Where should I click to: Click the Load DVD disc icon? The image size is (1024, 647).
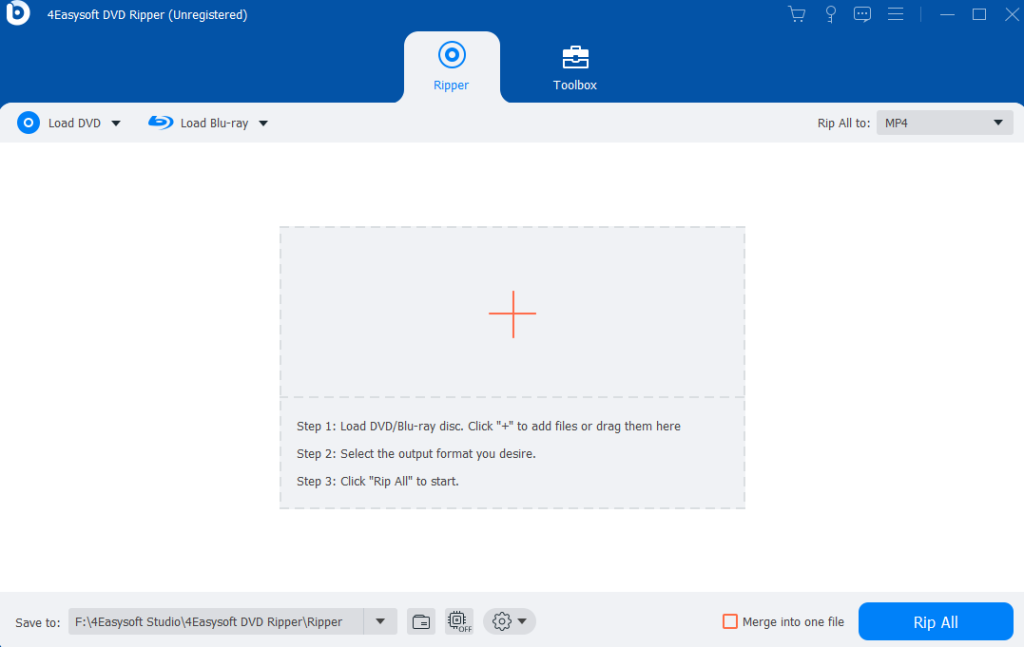pyautogui.click(x=29, y=123)
